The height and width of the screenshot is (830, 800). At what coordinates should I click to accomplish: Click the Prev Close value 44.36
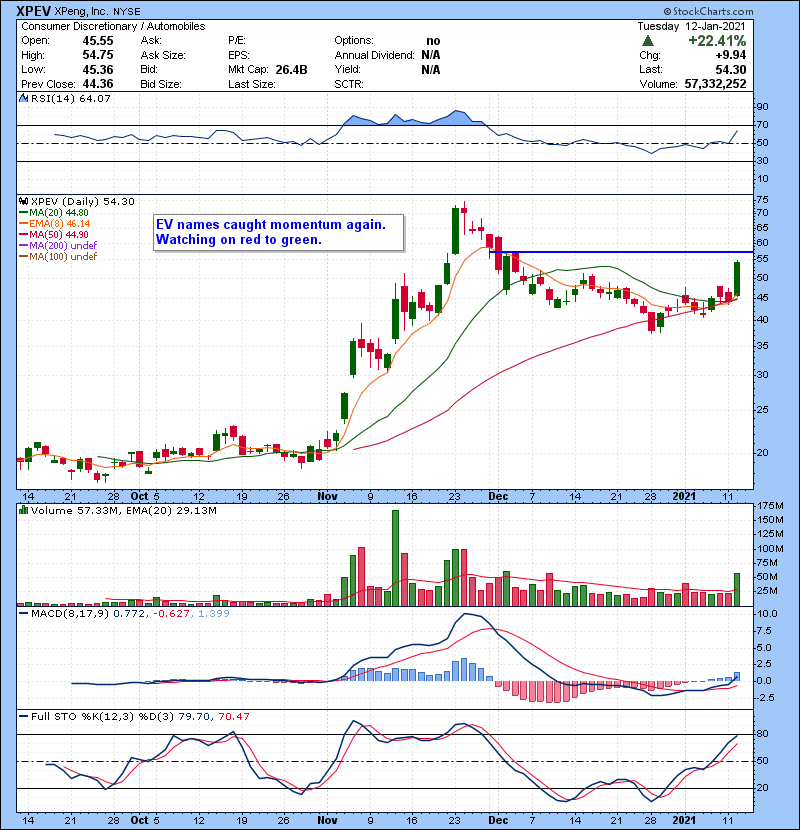97,84
